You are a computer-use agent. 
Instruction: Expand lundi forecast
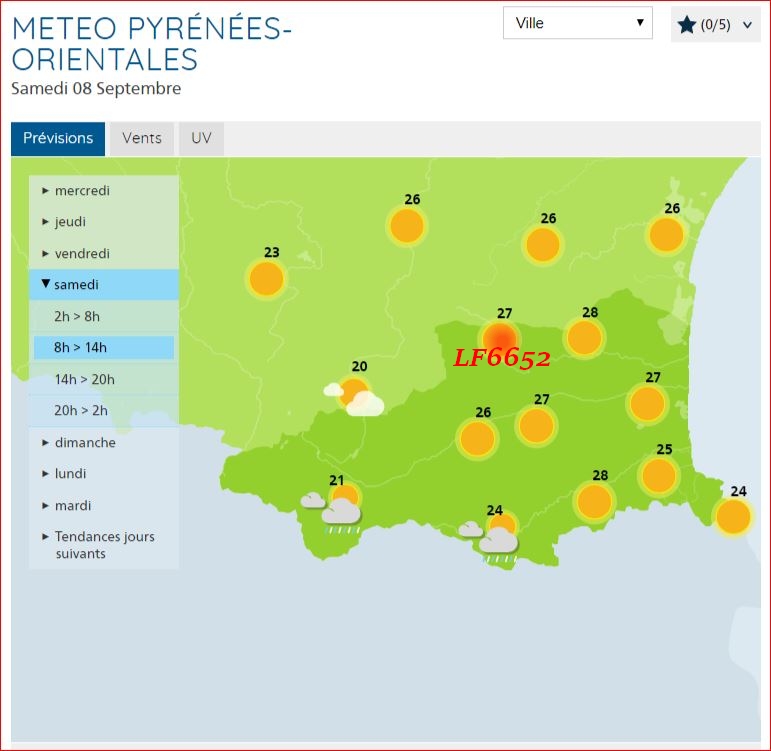(104, 474)
